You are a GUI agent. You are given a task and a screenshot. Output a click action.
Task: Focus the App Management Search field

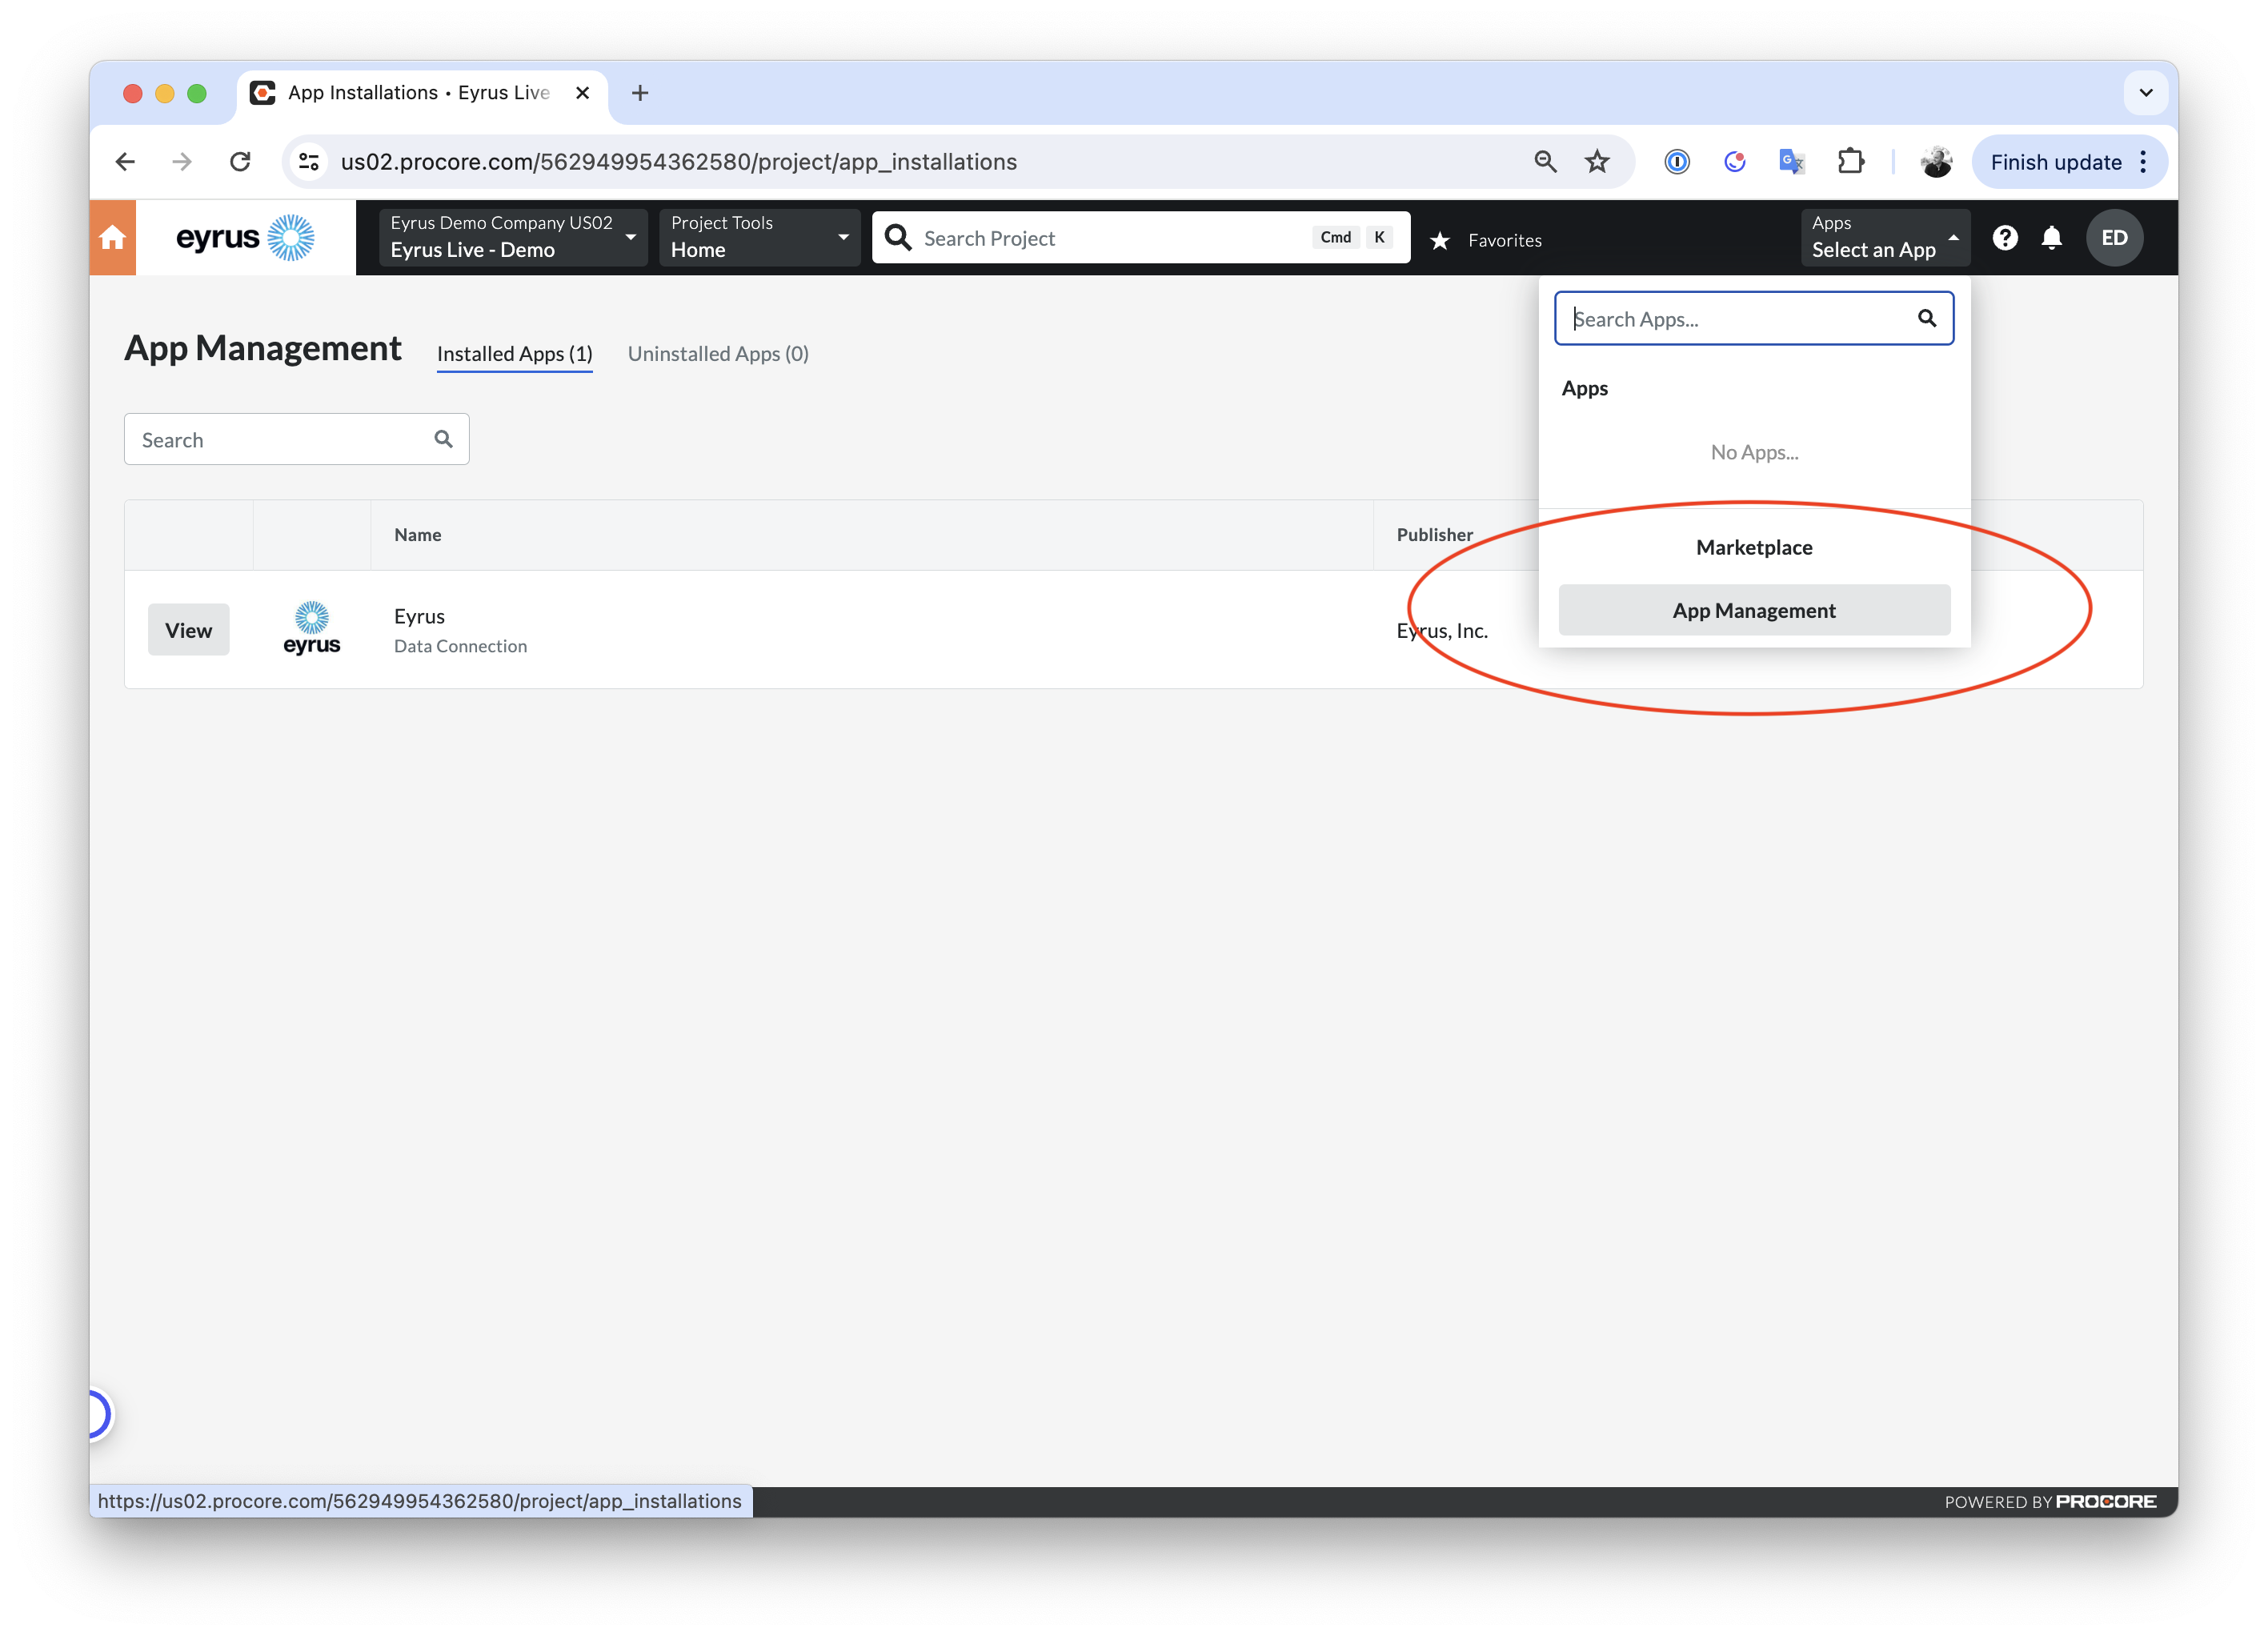click(296, 439)
